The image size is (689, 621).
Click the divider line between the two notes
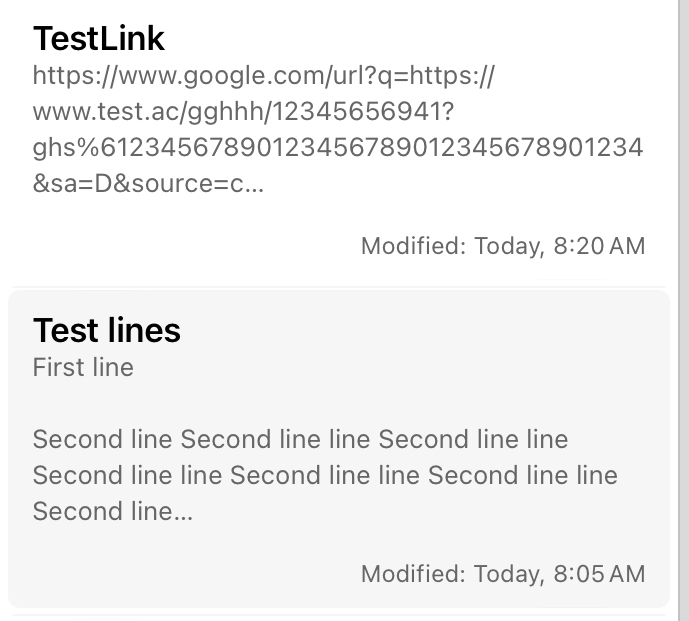click(338, 287)
